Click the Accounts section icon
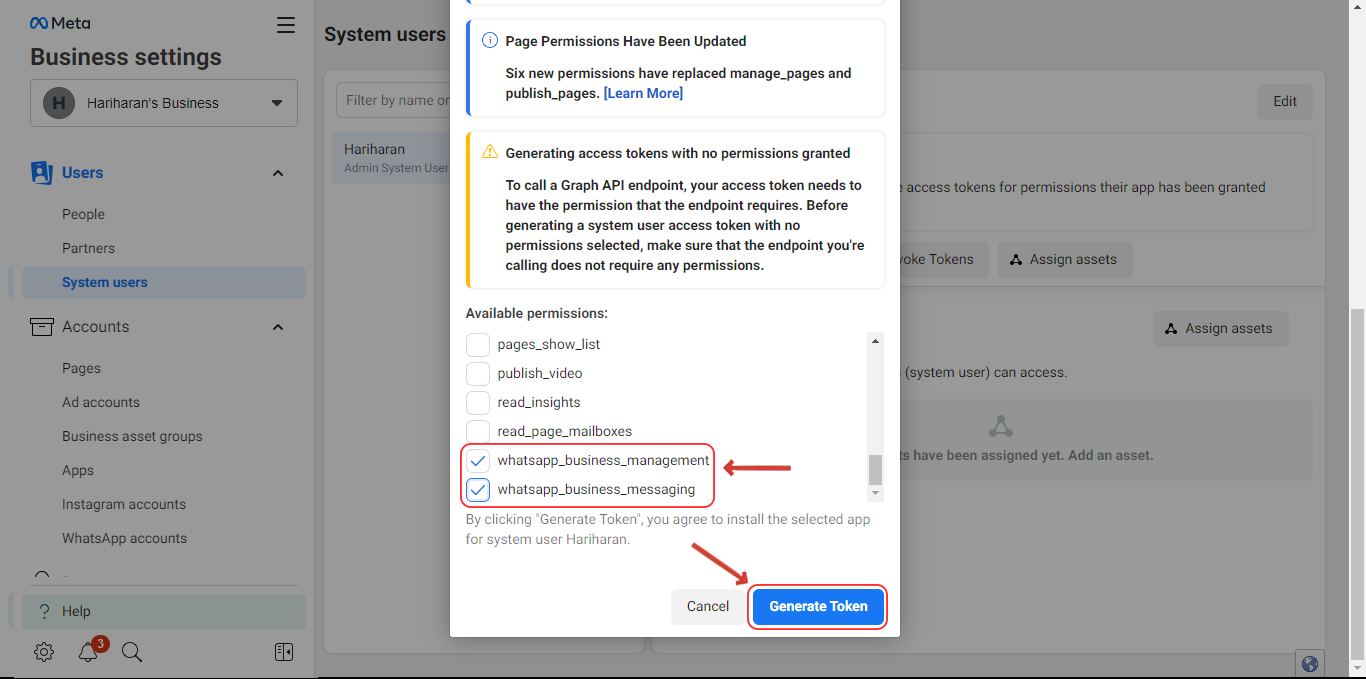 point(41,327)
